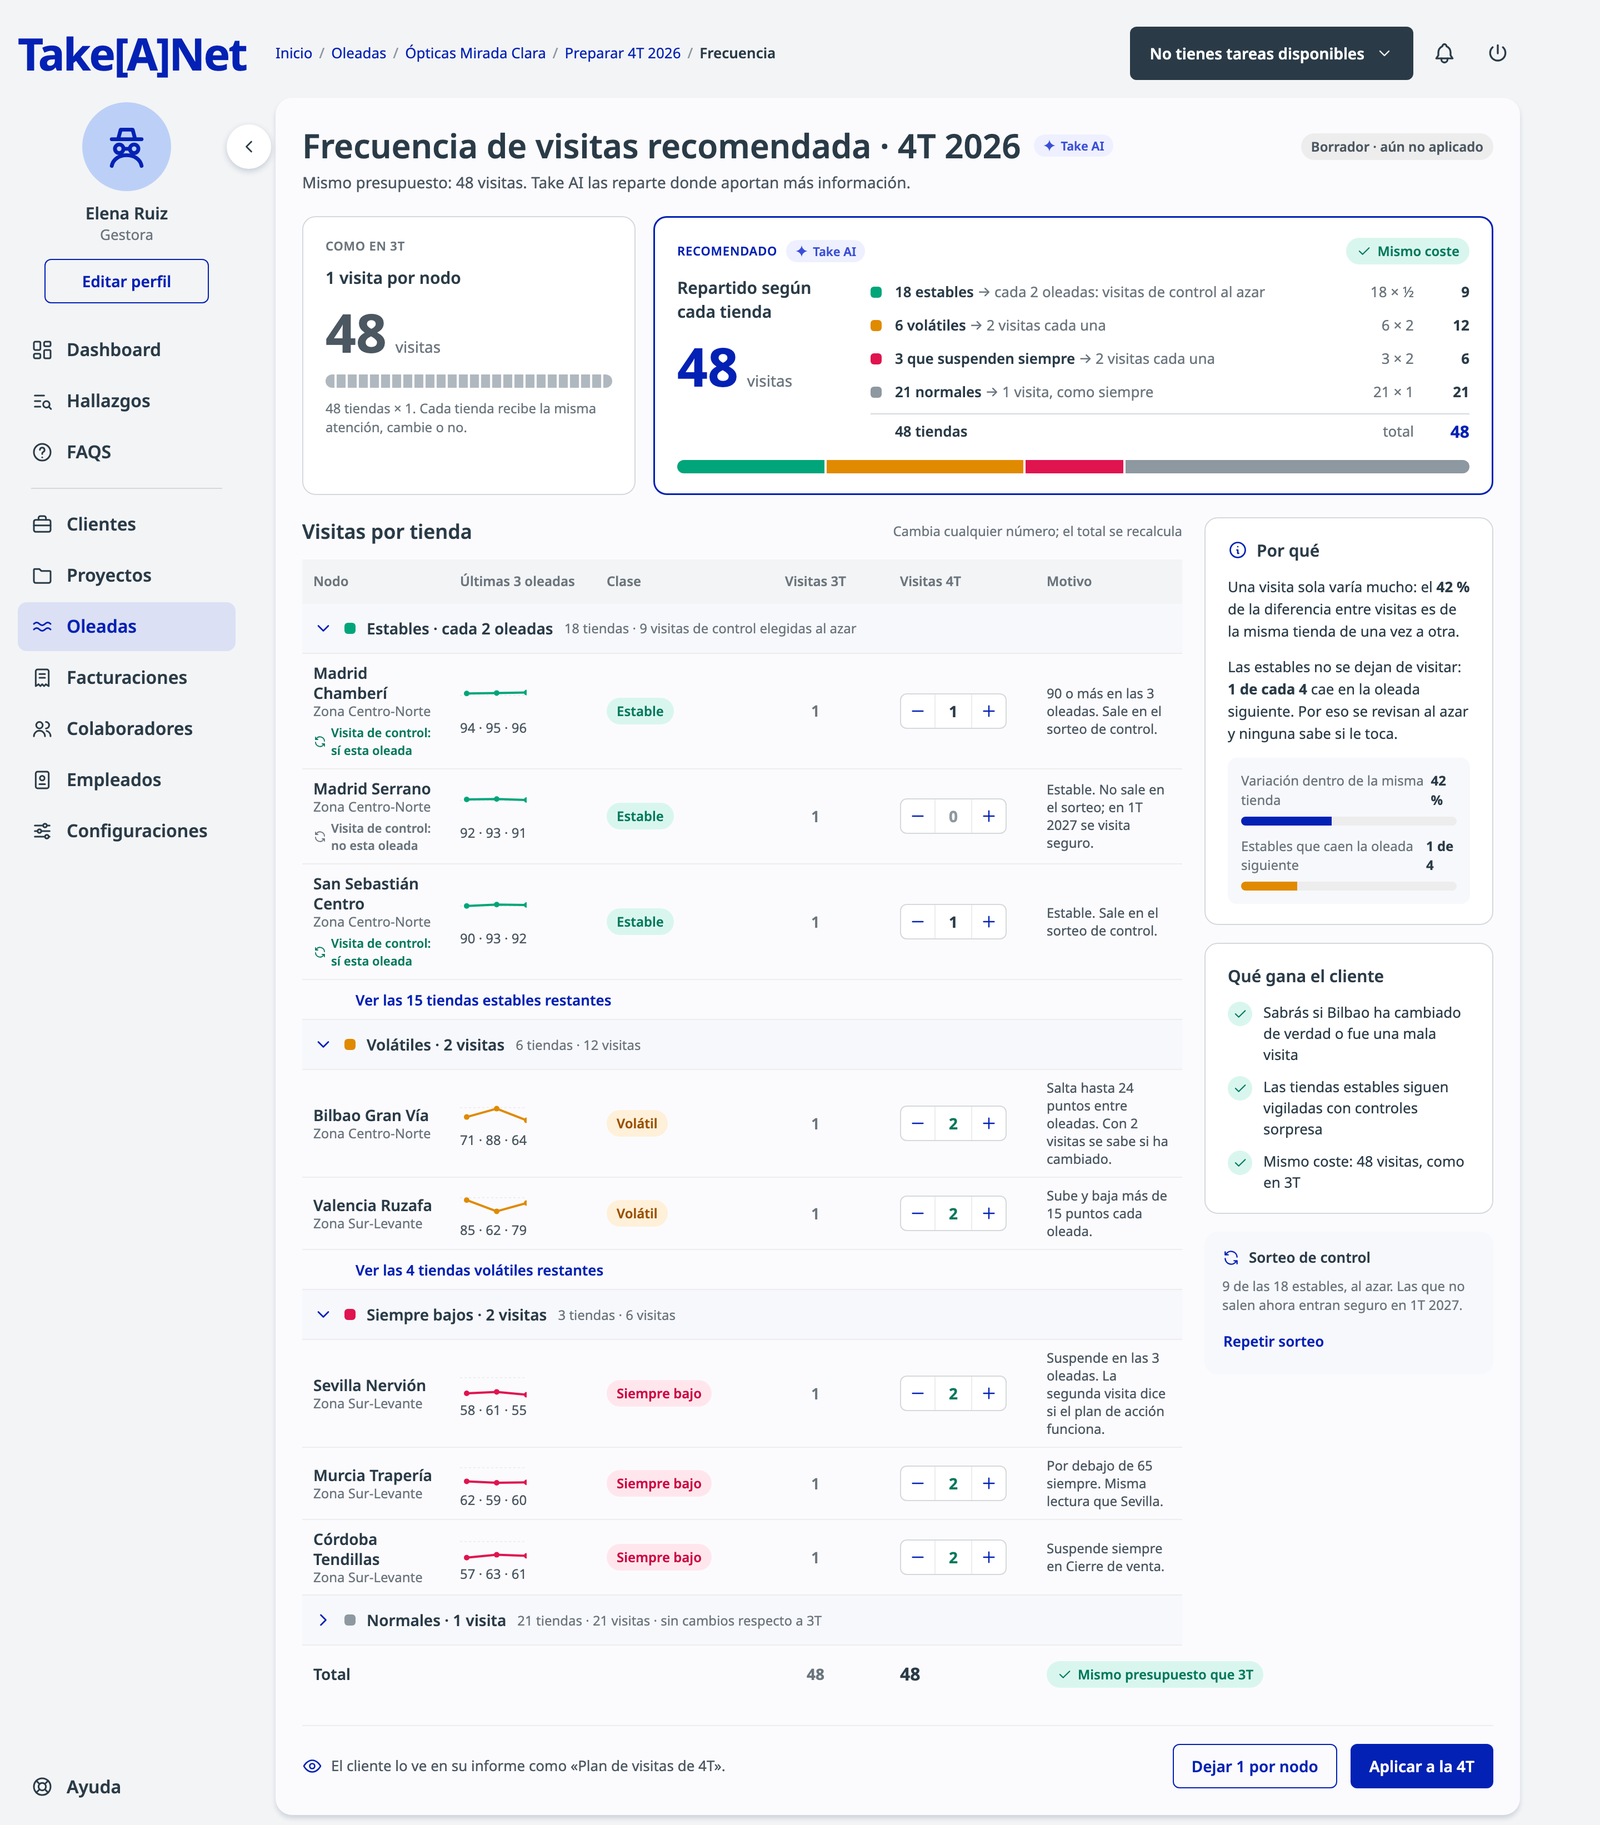Click the Ayuda lifebuoy icon

click(42, 1787)
